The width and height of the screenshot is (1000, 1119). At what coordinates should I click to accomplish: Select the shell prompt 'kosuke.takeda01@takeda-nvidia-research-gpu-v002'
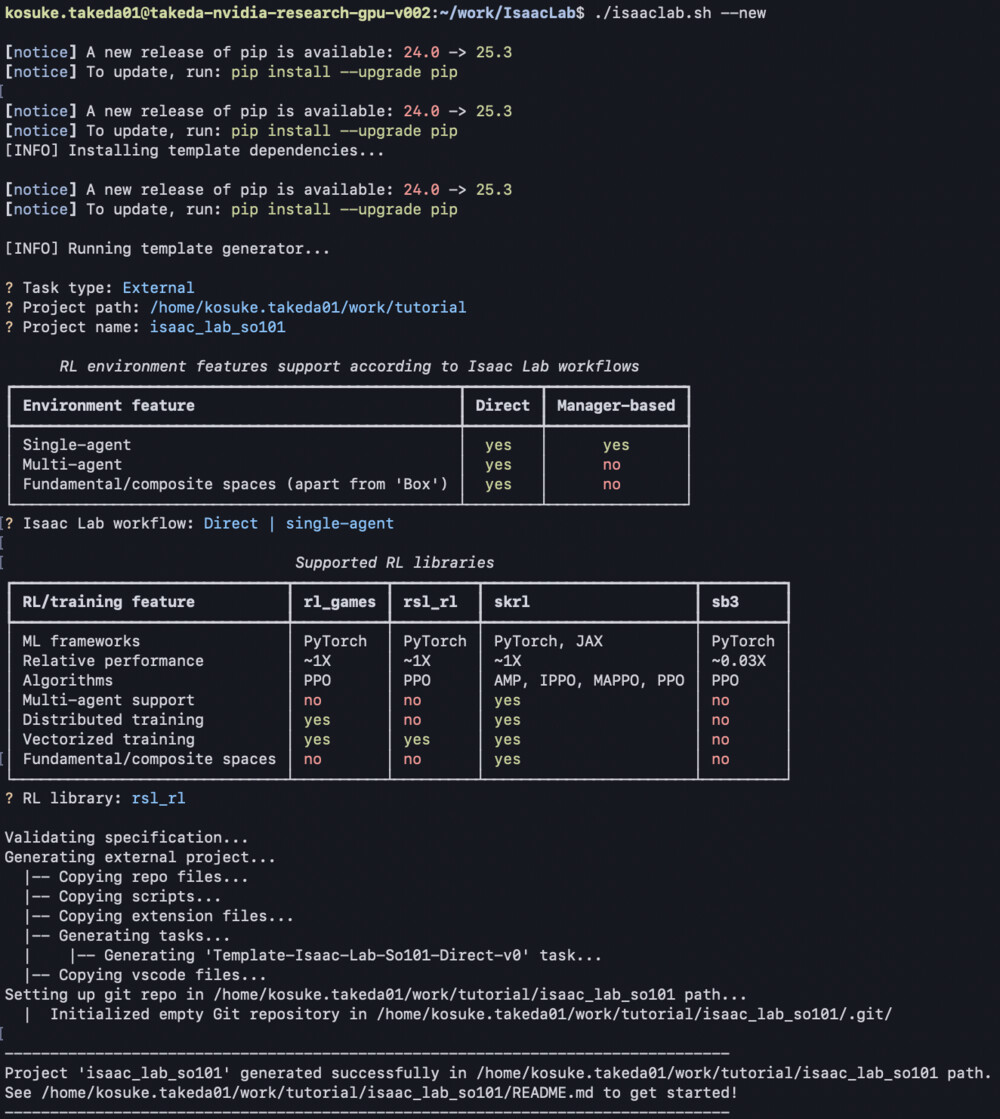coord(218,13)
